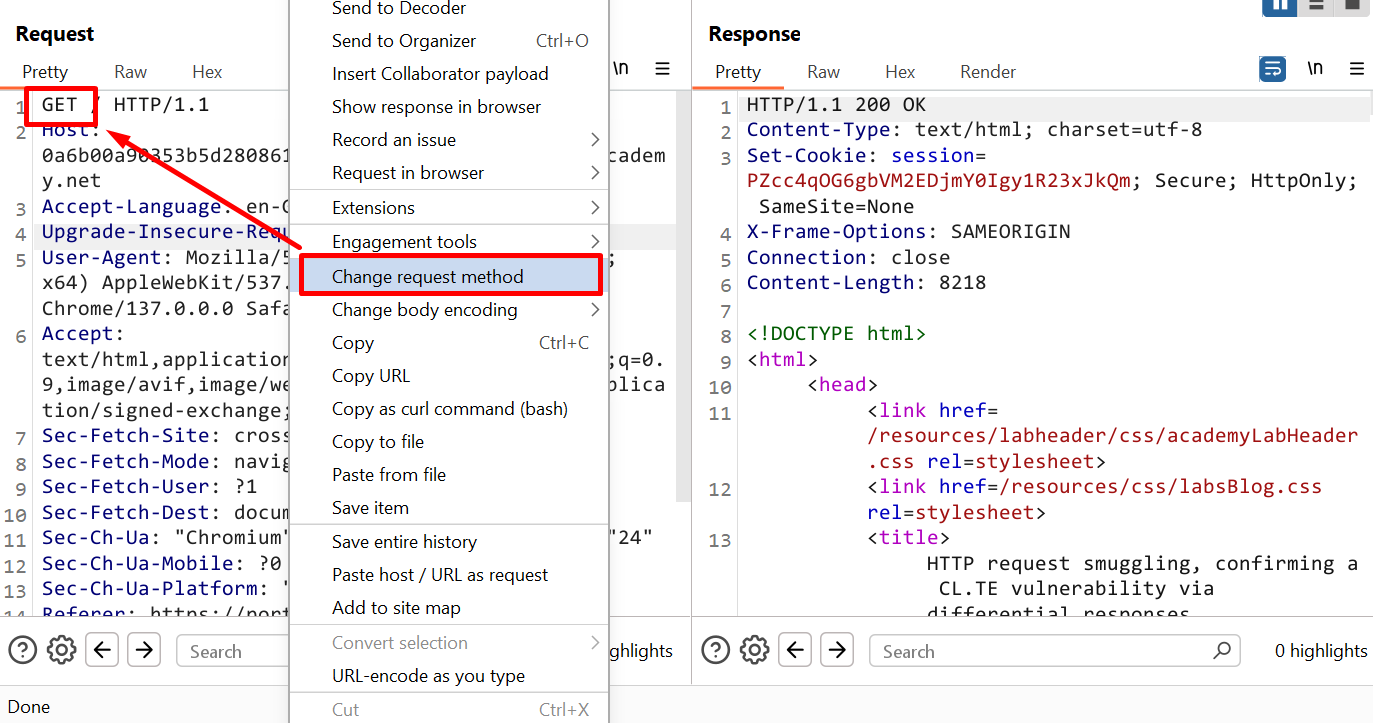
Task: Open the Request panel hamburger options menu
Action: [x=662, y=69]
